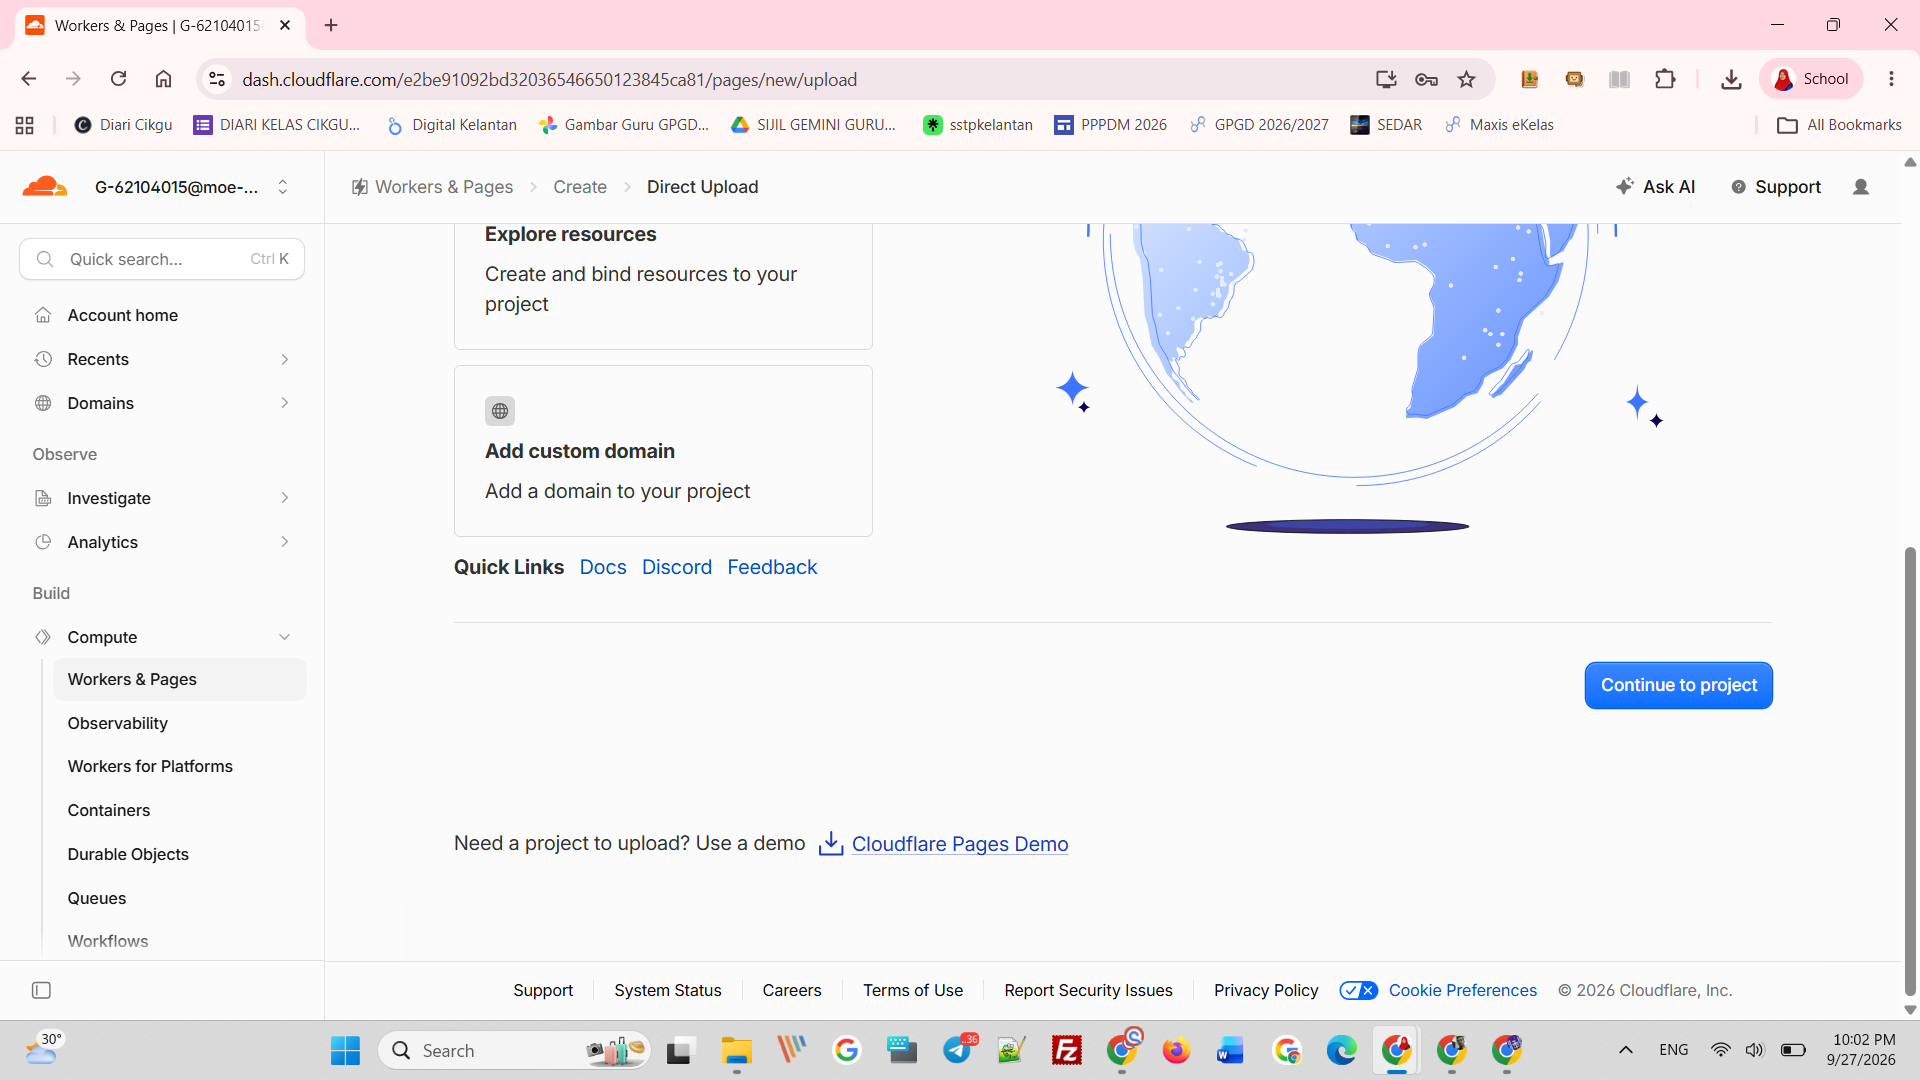Open footer System Status link
This screenshot has height=1080, width=1920.
click(668, 990)
